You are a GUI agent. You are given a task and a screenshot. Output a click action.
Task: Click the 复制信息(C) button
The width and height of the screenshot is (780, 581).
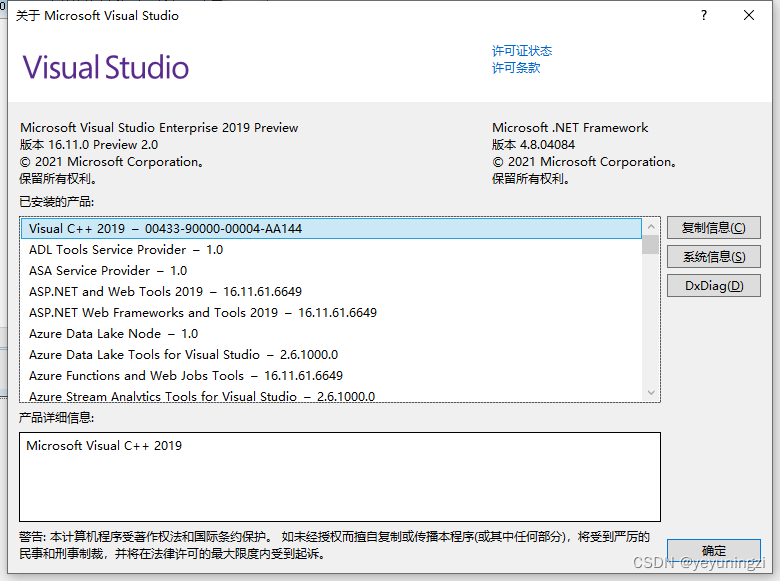pos(713,228)
